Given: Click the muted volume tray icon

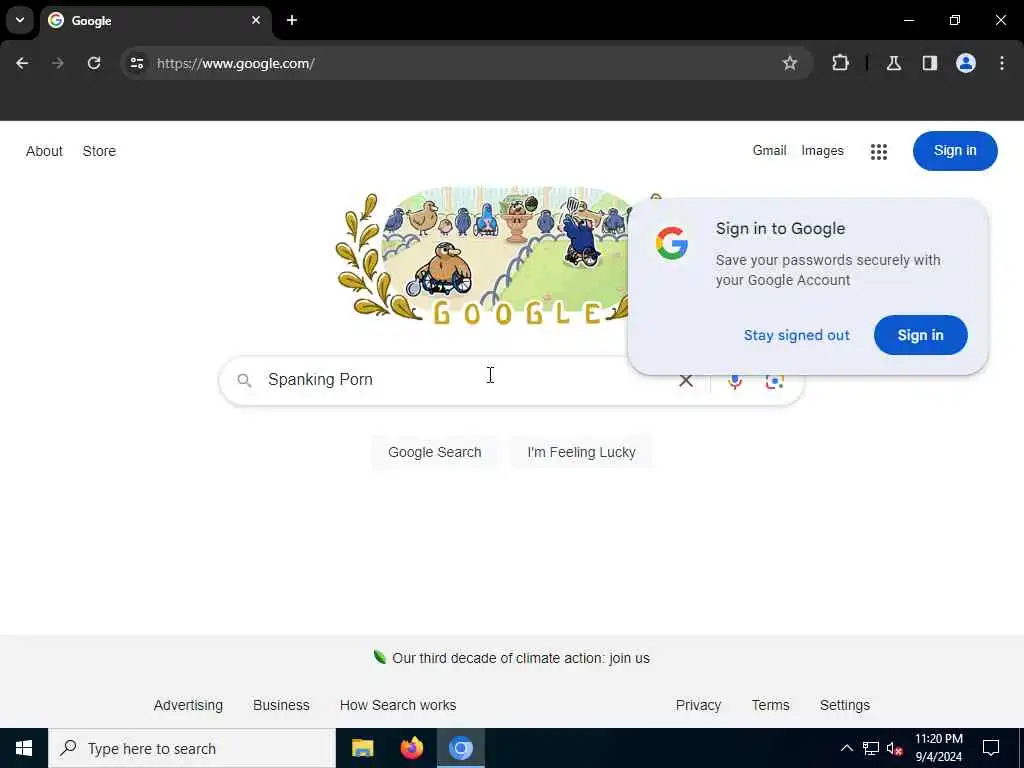Looking at the screenshot, I should tap(895, 748).
